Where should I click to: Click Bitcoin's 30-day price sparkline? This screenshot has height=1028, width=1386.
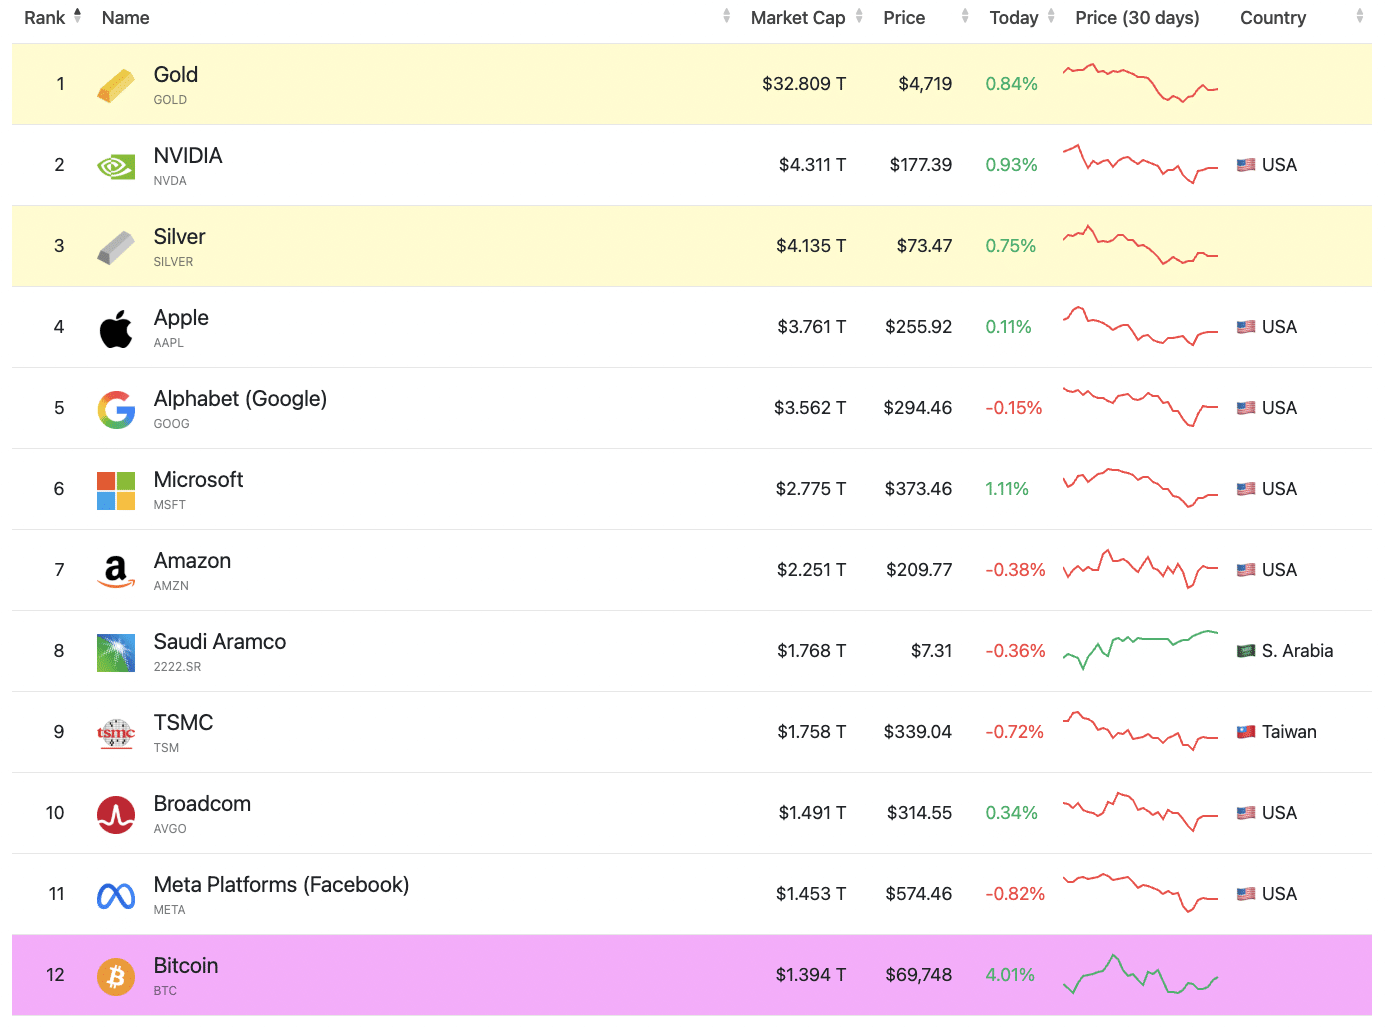(1140, 974)
